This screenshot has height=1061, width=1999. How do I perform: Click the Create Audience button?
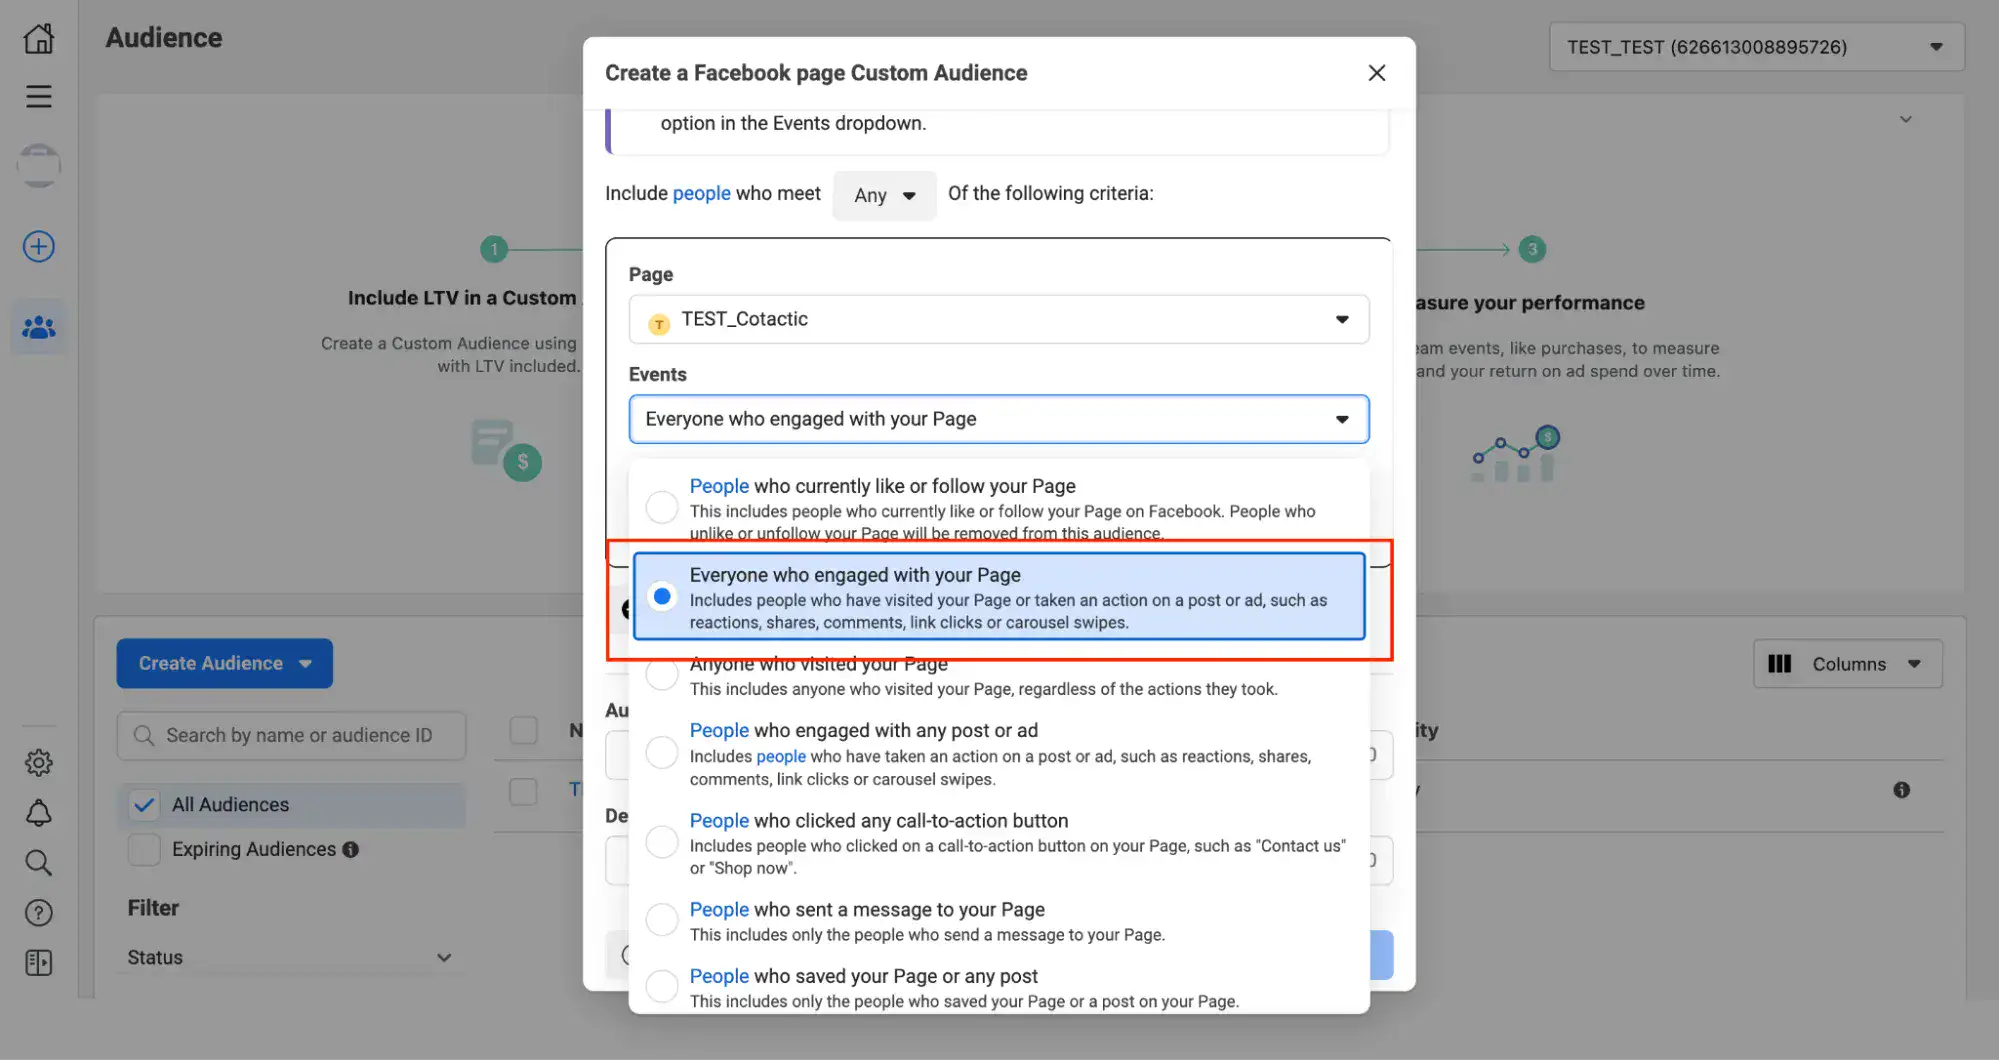224,663
